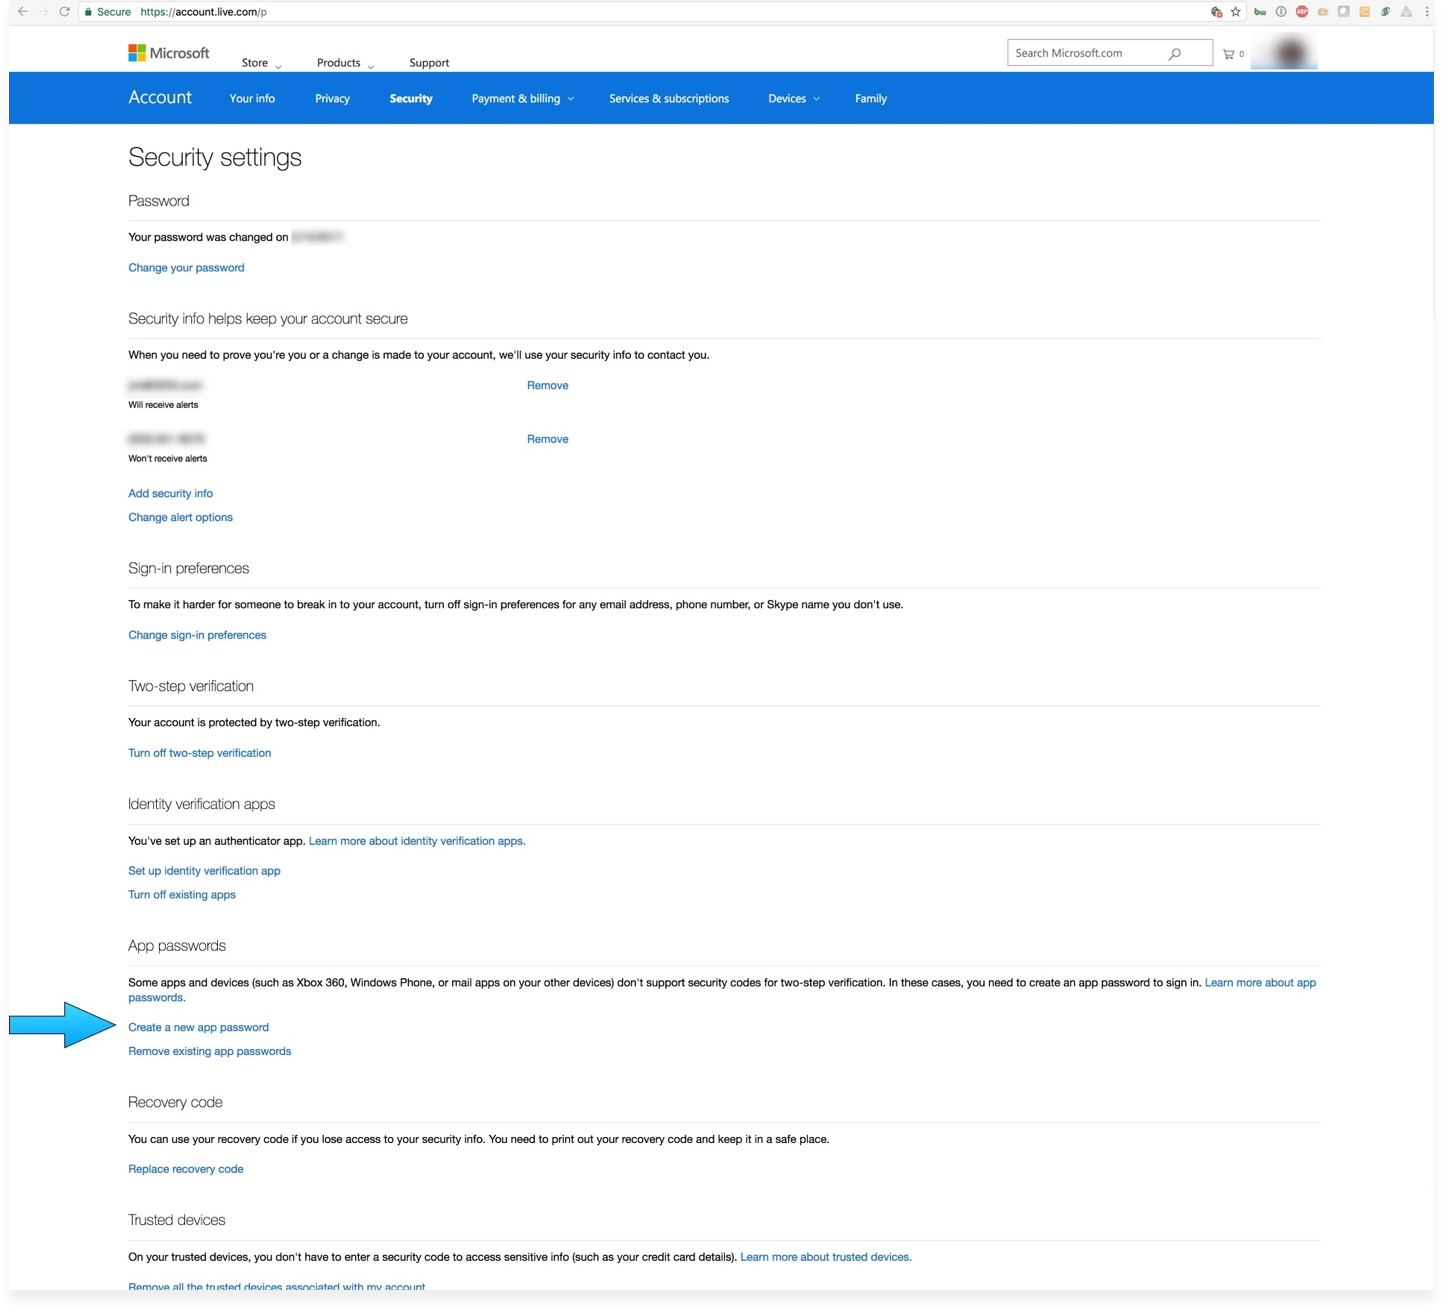This screenshot has height=1308, width=1442.
Task: Click the Create a new app password link
Action: [198, 1027]
